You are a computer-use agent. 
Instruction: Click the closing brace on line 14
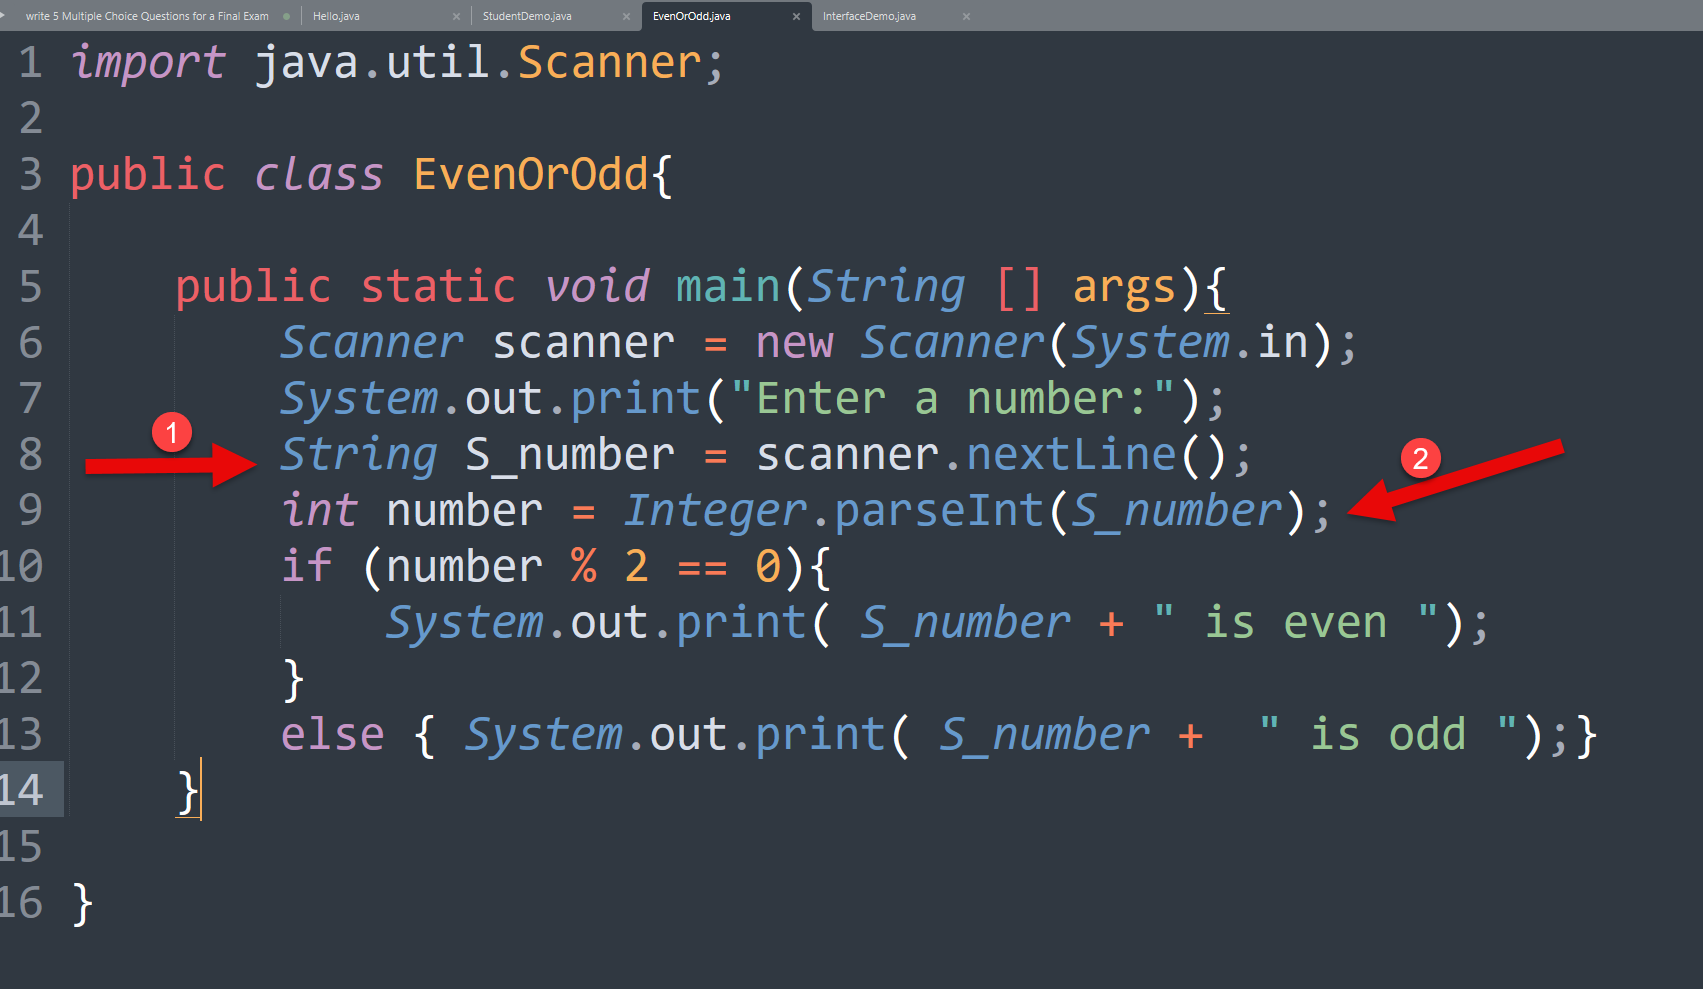[x=188, y=792]
